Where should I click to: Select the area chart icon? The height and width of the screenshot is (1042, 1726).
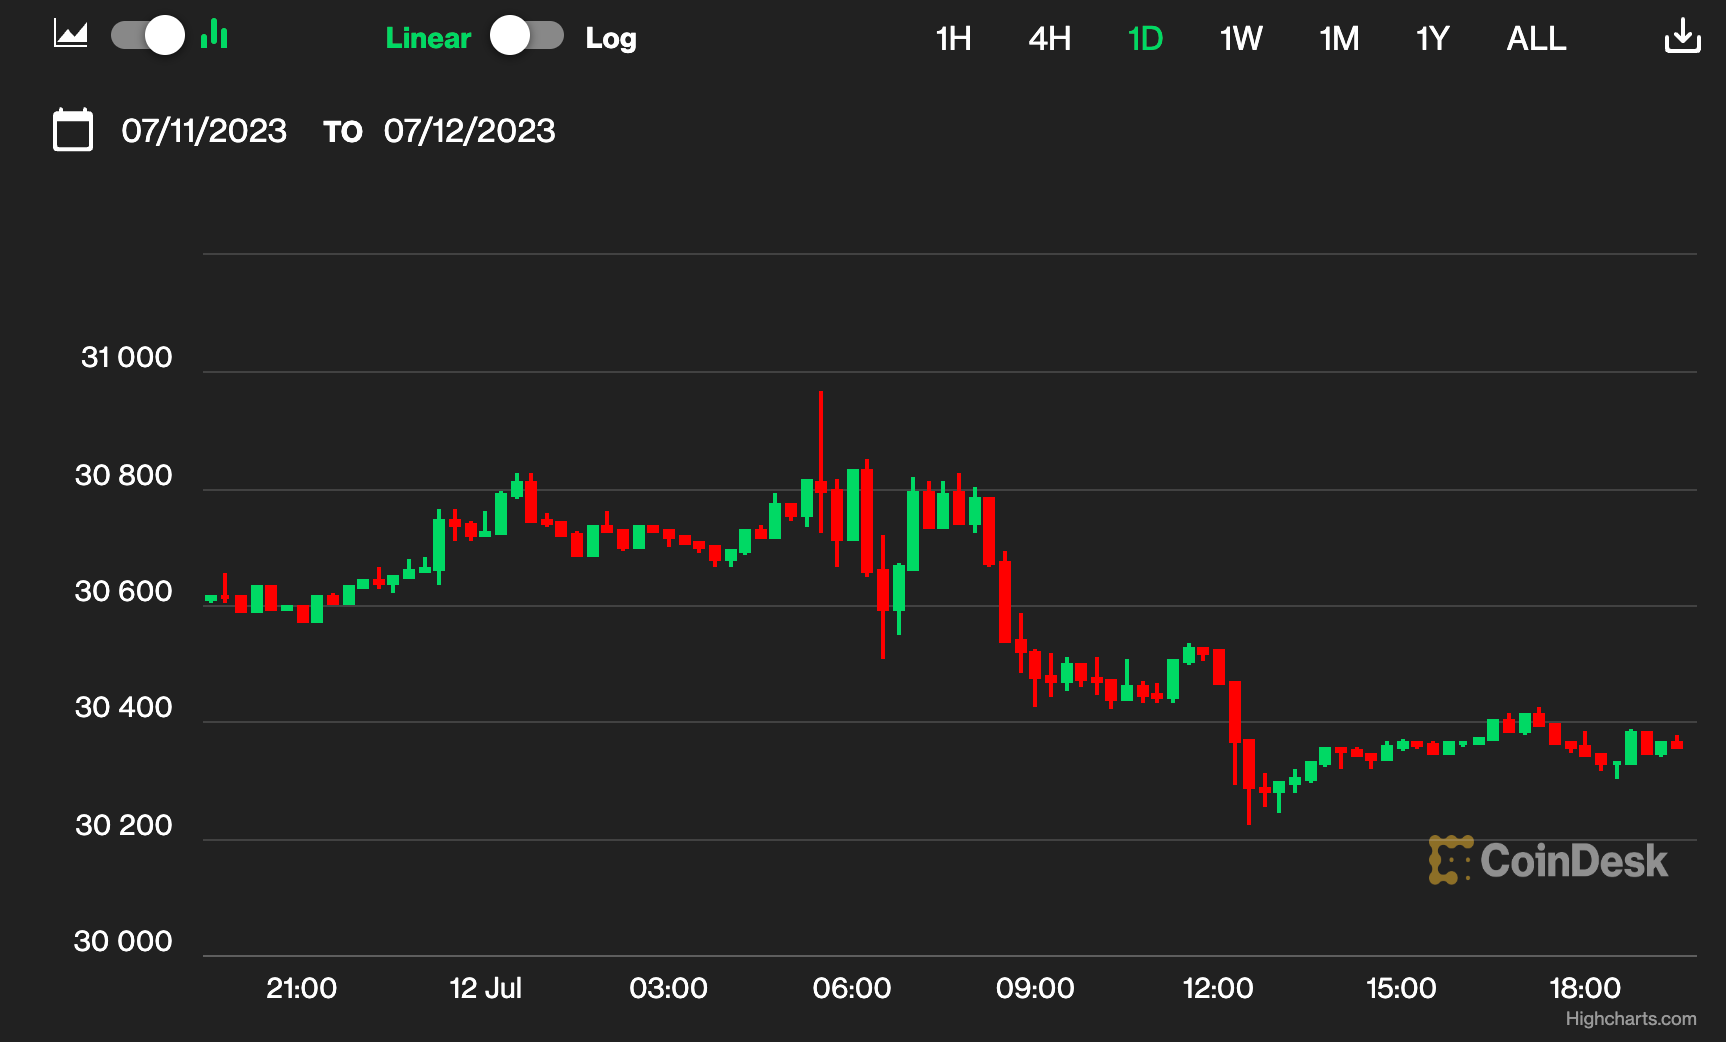point(71,35)
